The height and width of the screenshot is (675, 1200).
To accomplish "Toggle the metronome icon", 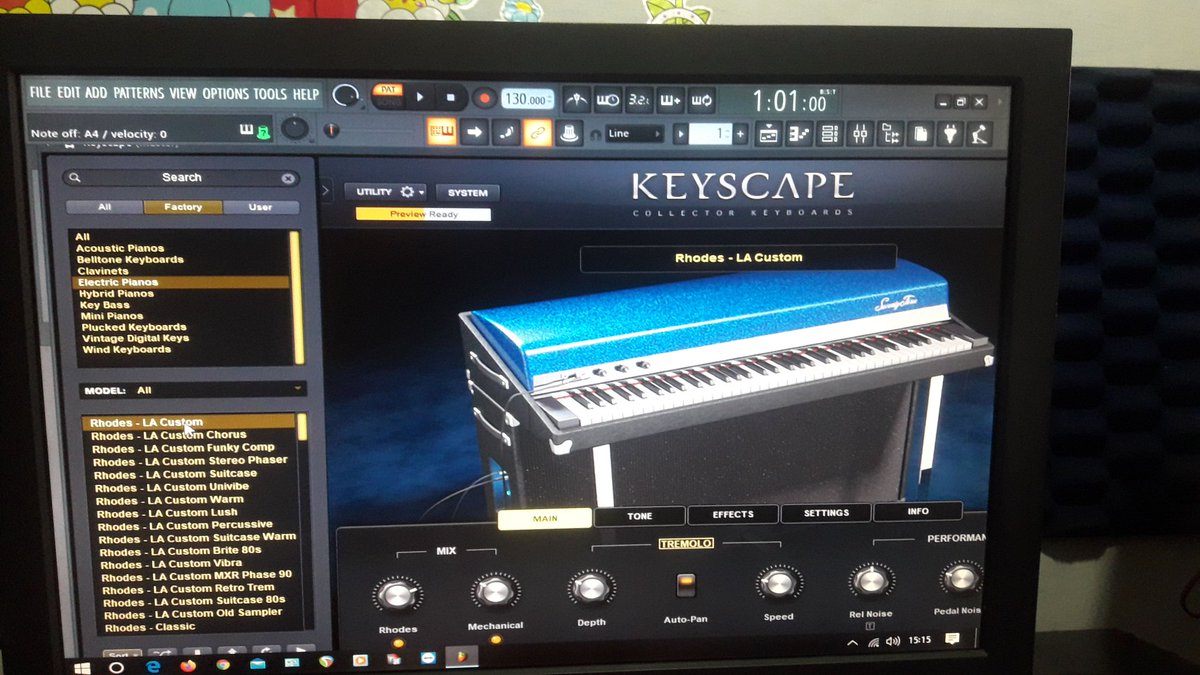I will click(576, 99).
